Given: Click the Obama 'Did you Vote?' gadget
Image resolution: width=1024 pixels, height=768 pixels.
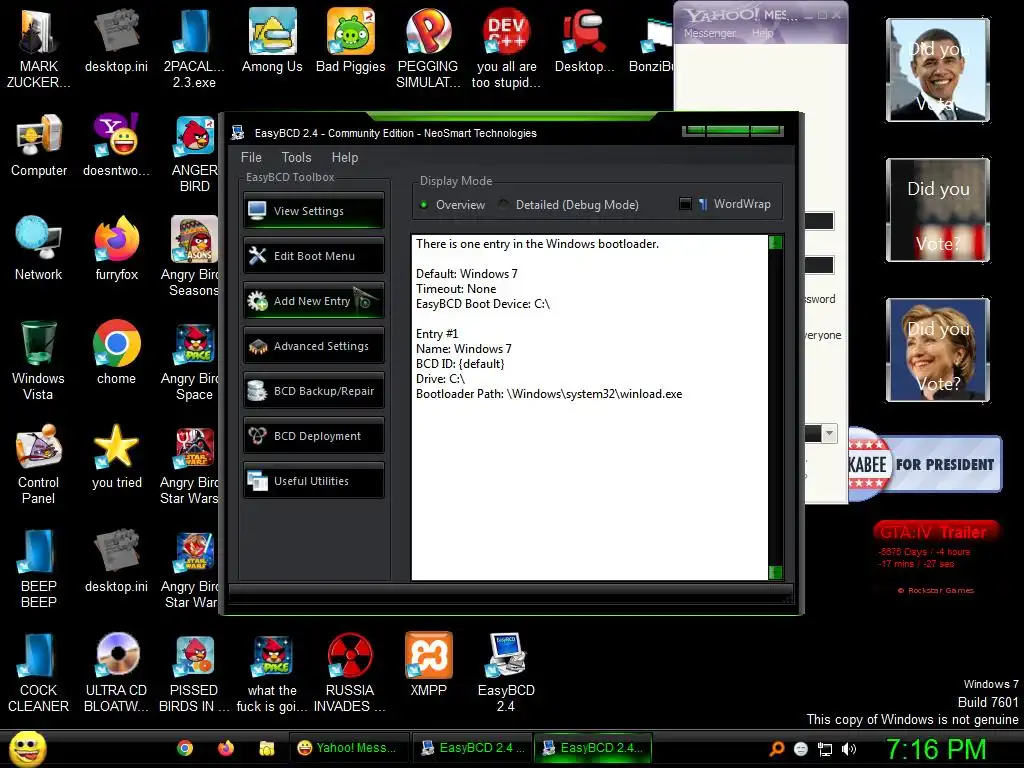Looking at the screenshot, I should [937, 69].
